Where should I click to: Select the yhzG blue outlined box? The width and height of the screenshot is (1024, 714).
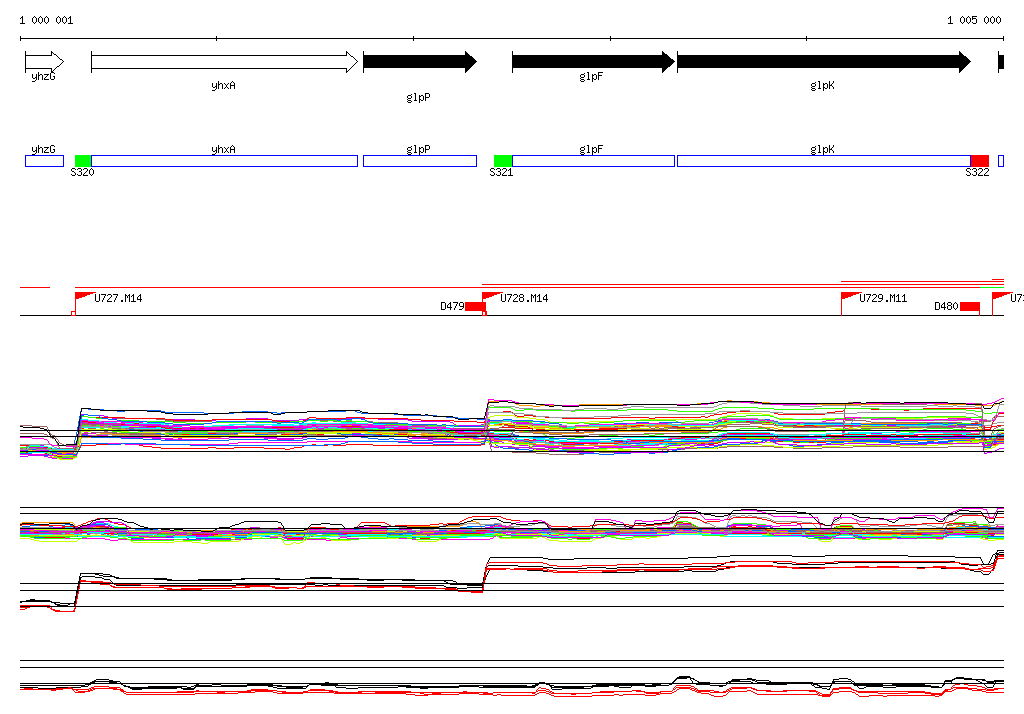pos(44,161)
